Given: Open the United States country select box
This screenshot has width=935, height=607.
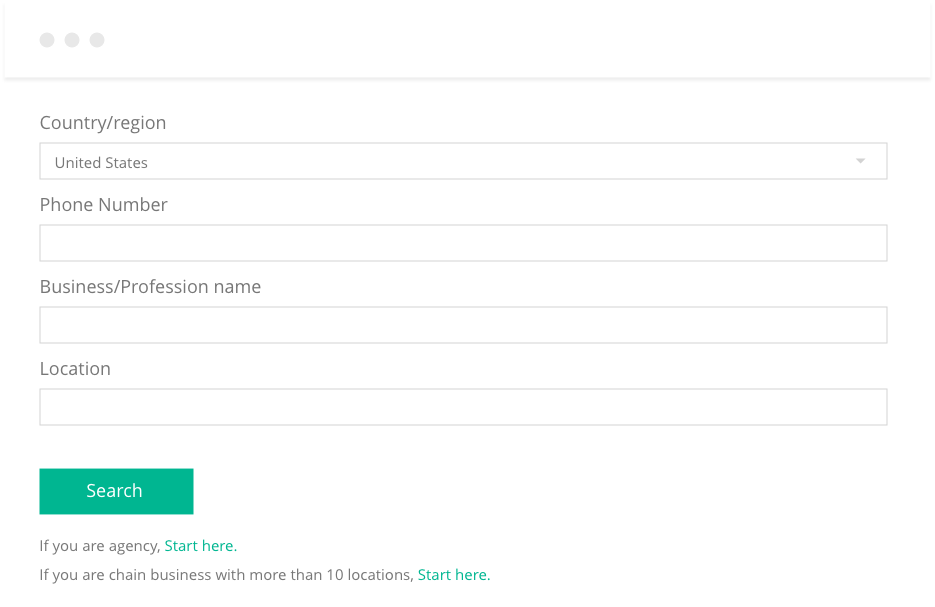Looking at the screenshot, I should click(463, 161).
